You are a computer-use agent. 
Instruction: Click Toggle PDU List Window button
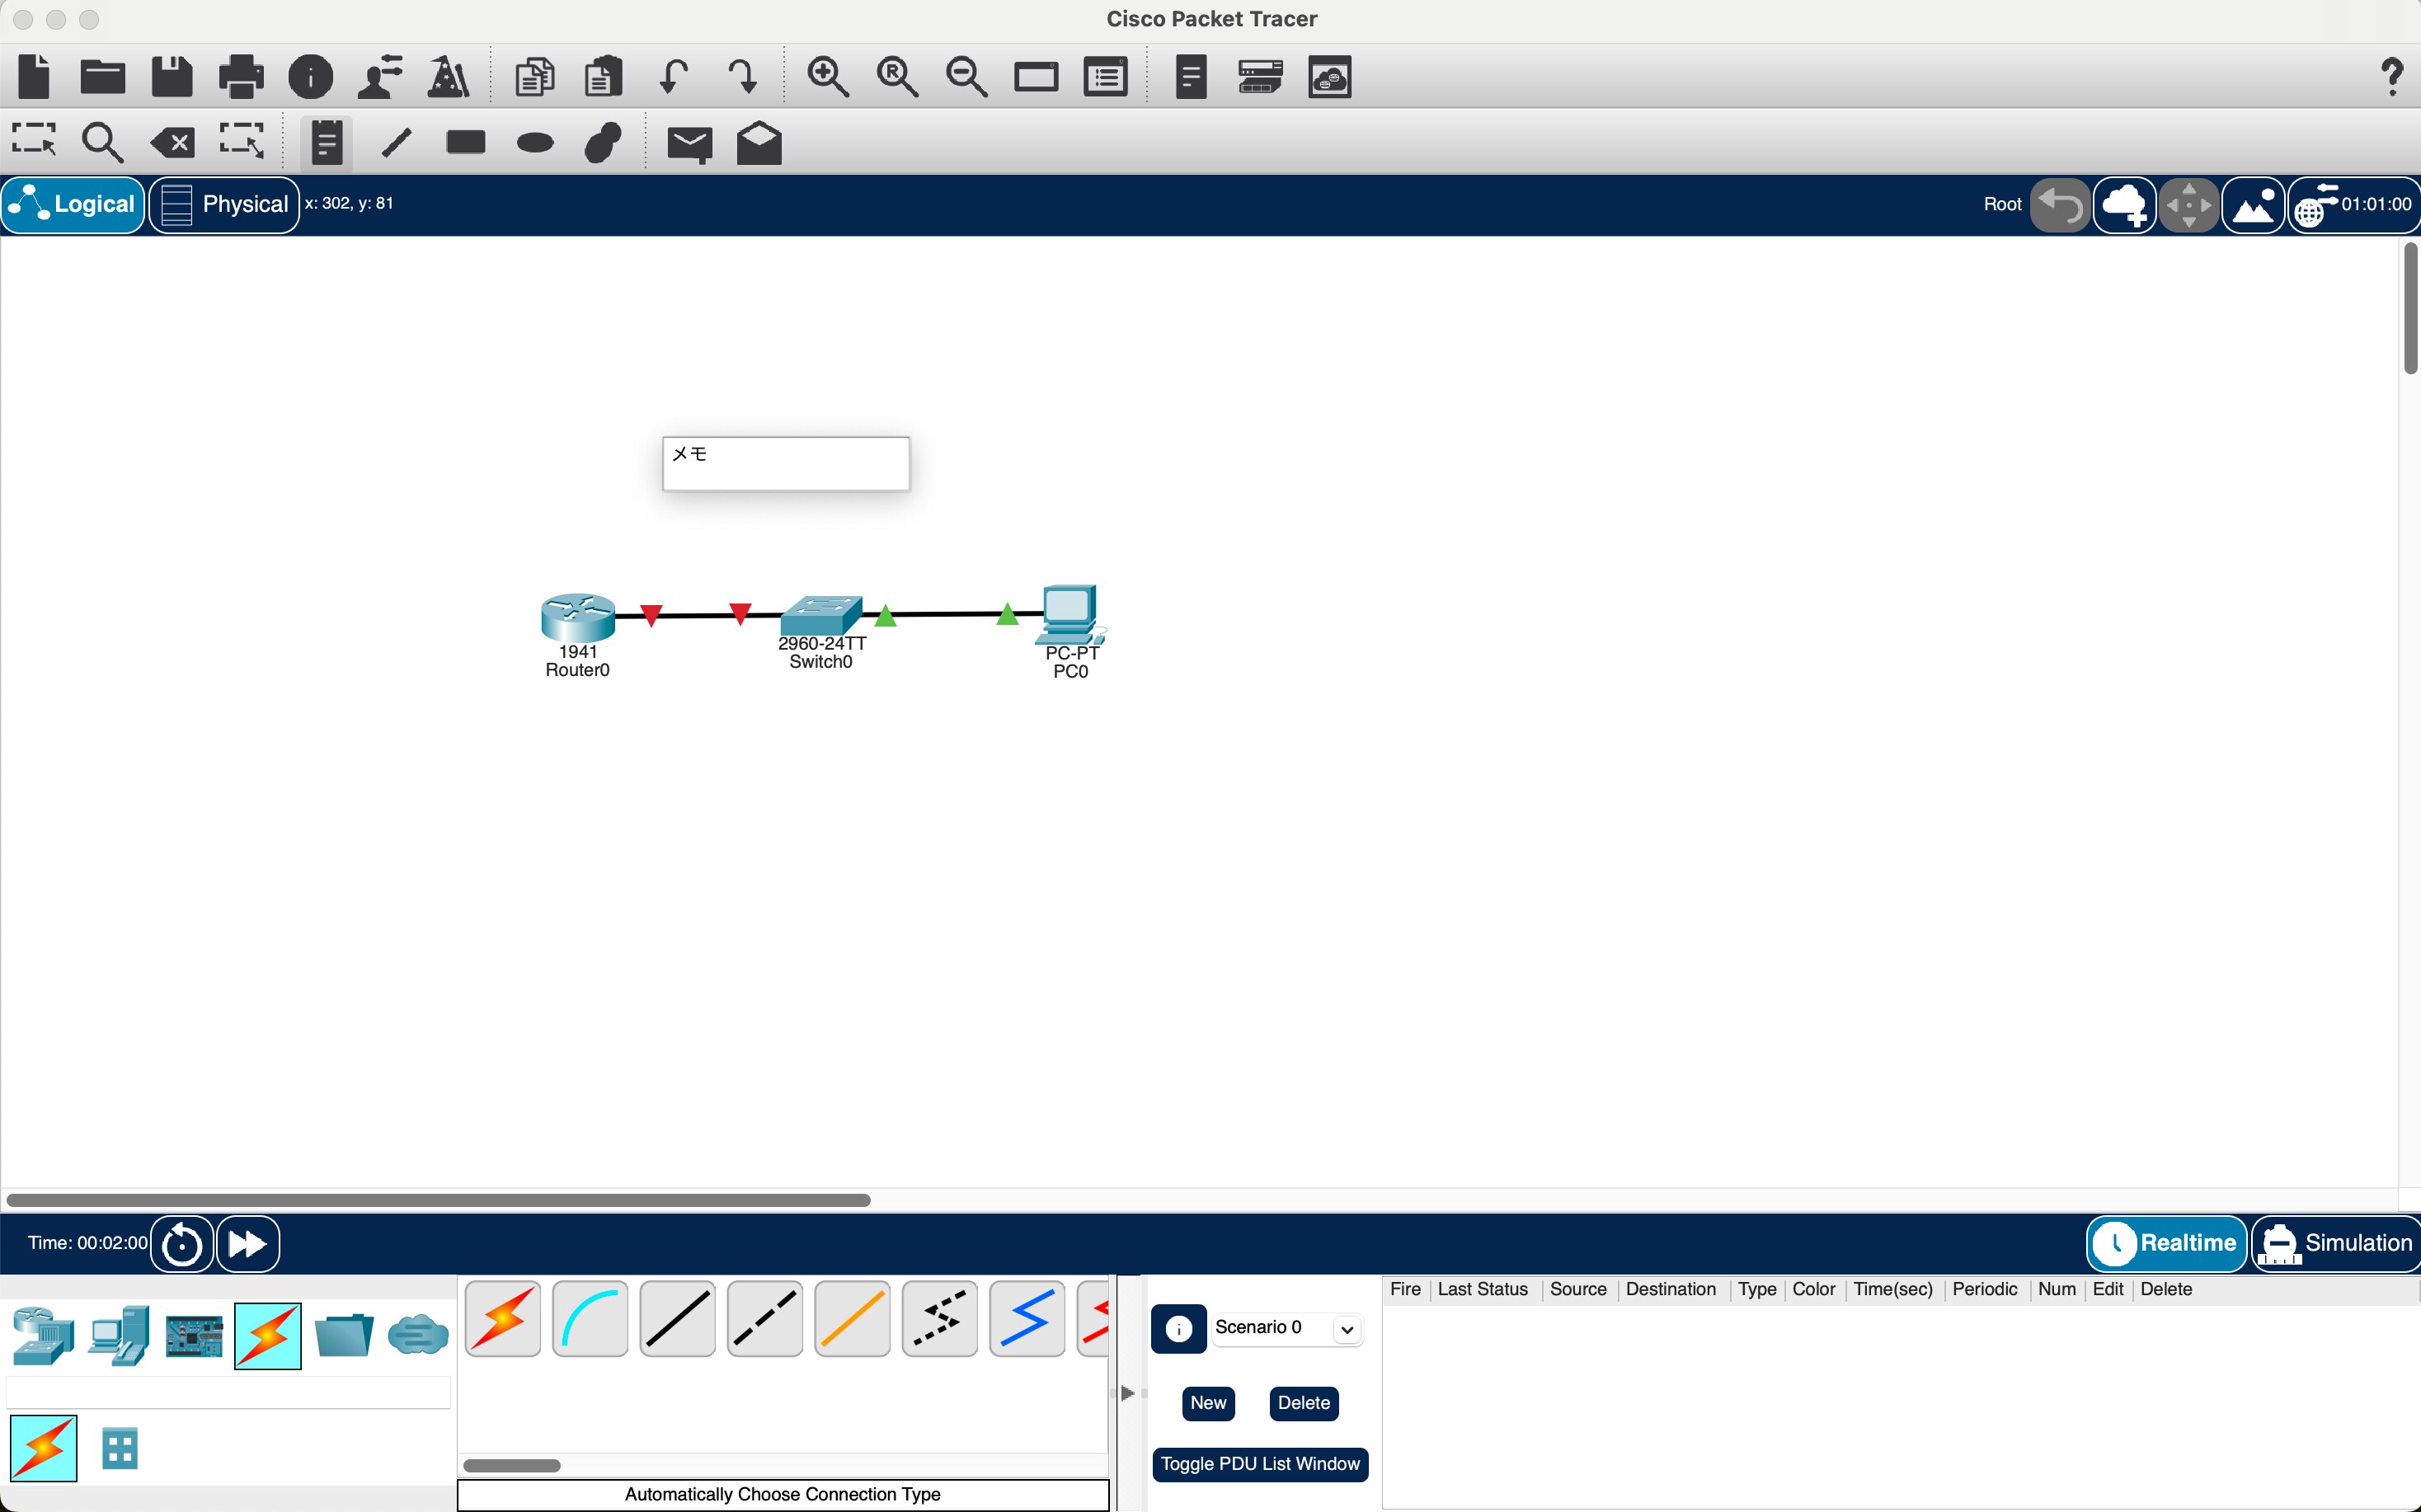click(1260, 1464)
